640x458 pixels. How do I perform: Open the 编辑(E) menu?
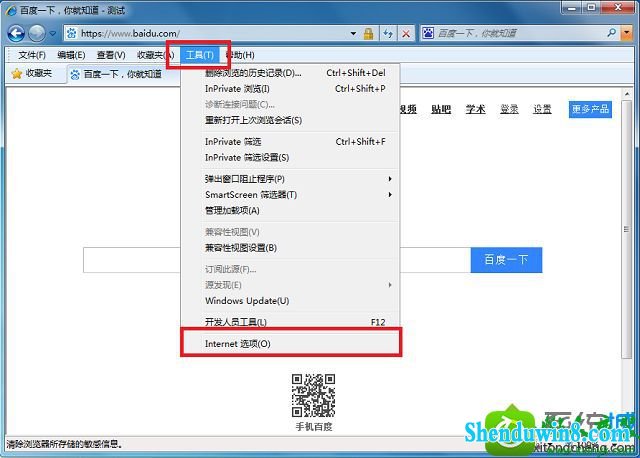(71, 55)
